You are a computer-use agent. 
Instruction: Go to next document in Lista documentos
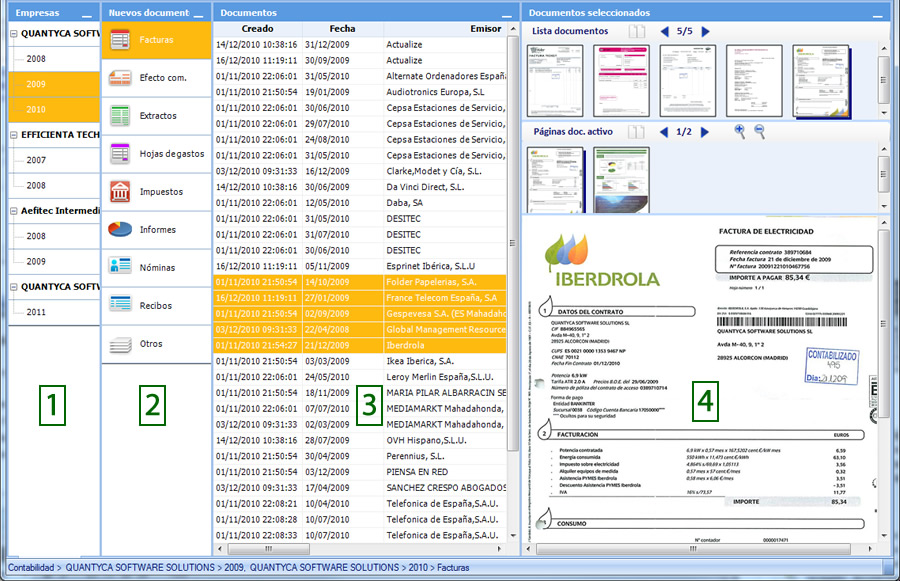(x=705, y=32)
